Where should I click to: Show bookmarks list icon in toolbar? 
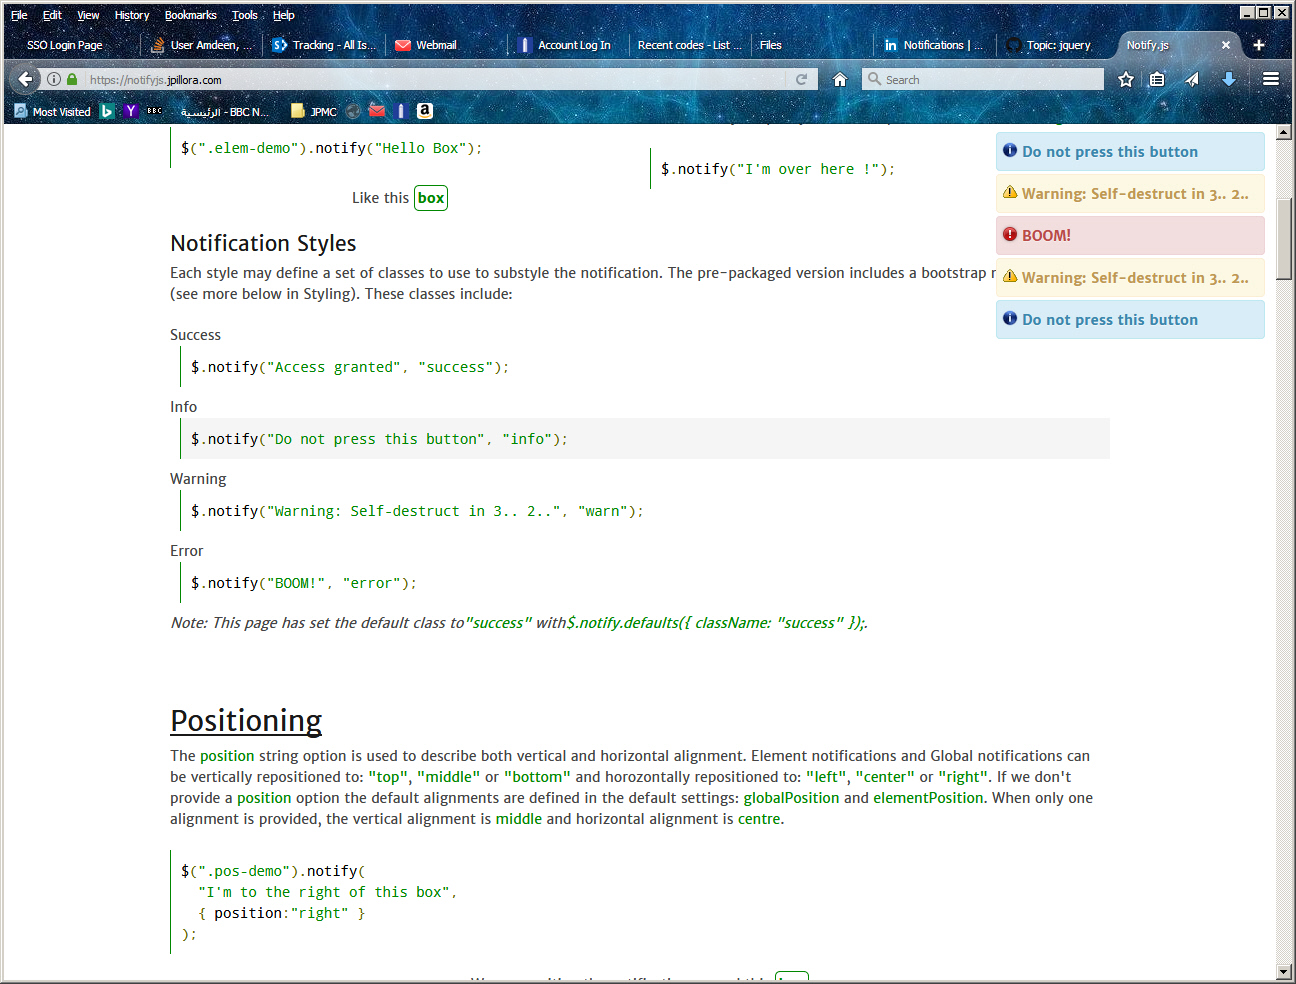pyautogui.click(x=1157, y=79)
